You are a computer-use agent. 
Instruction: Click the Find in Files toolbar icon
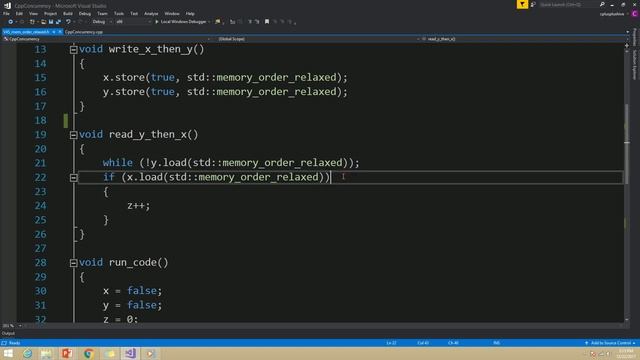pos(218,22)
